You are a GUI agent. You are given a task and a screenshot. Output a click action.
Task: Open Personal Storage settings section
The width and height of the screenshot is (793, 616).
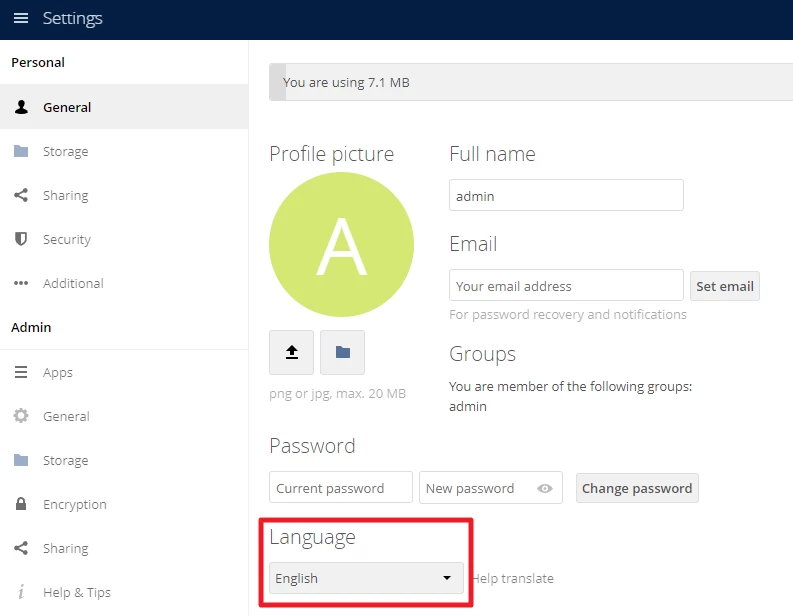(65, 152)
